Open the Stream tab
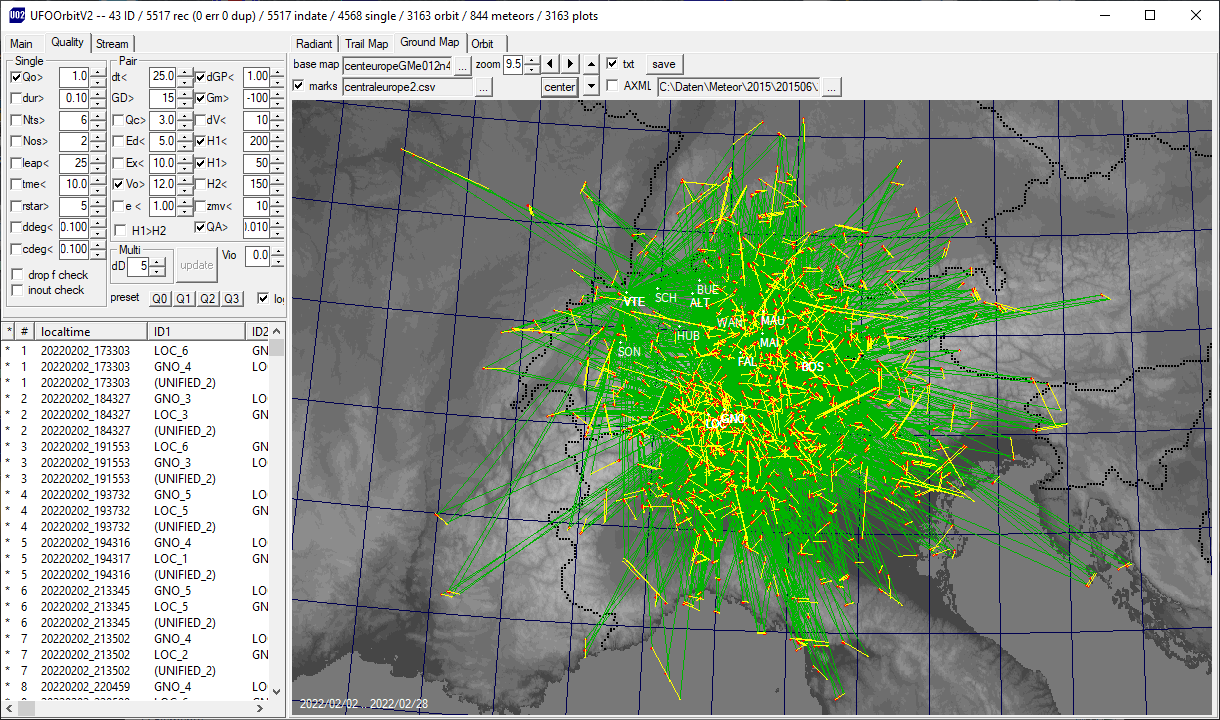The width and height of the screenshot is (1220, 720). pyautogui.click(x=112, y=44)
